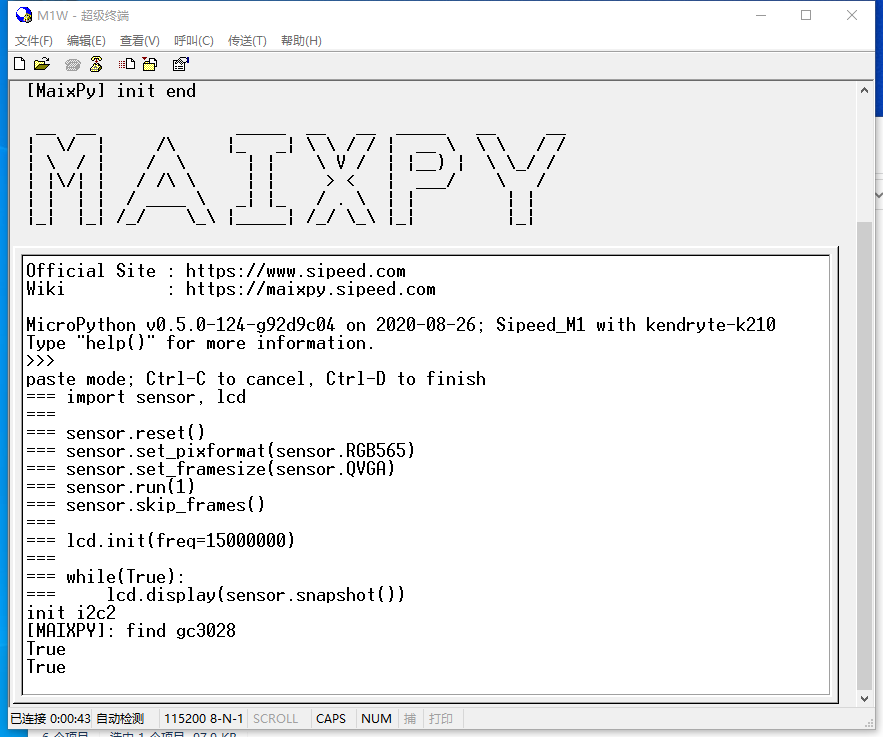Minimize the M1W terminal window
The height and width of the screenshot is (737, 883).
pos(761,15)
